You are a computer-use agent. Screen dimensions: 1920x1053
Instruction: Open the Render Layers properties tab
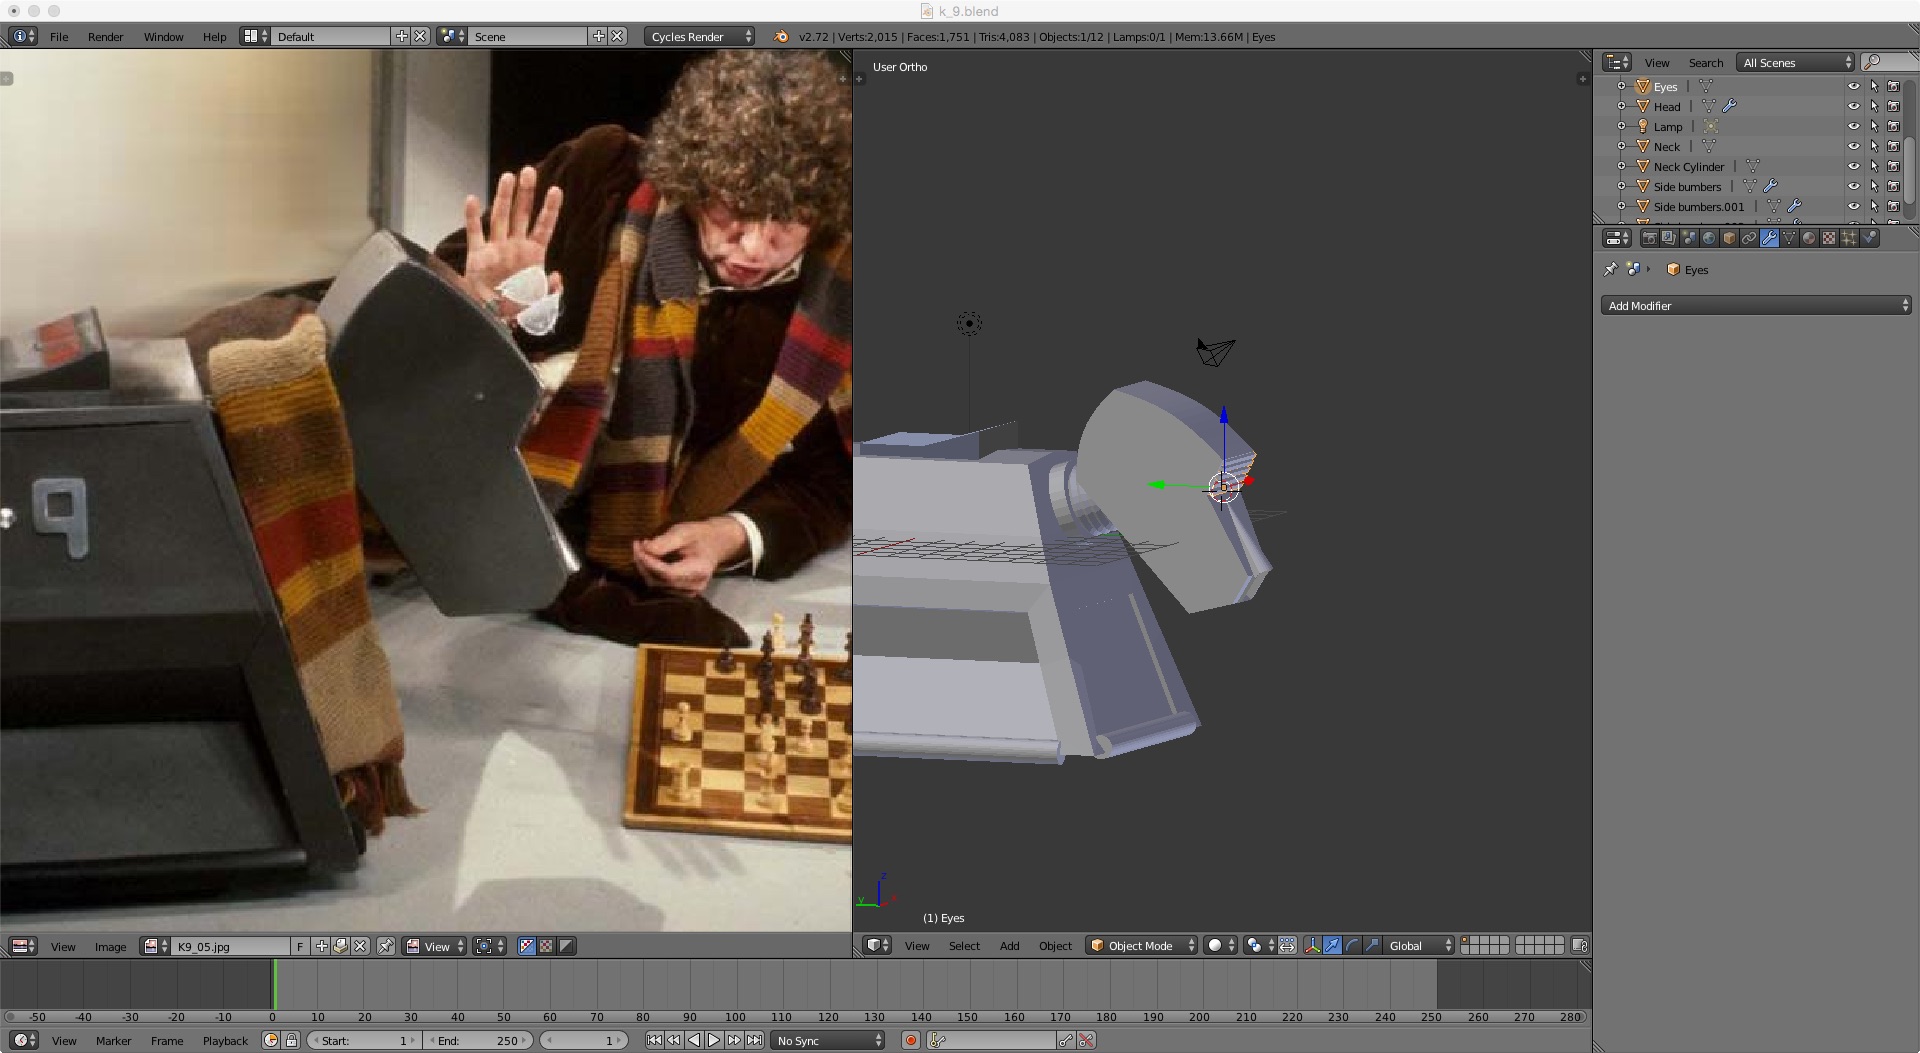1669,238
